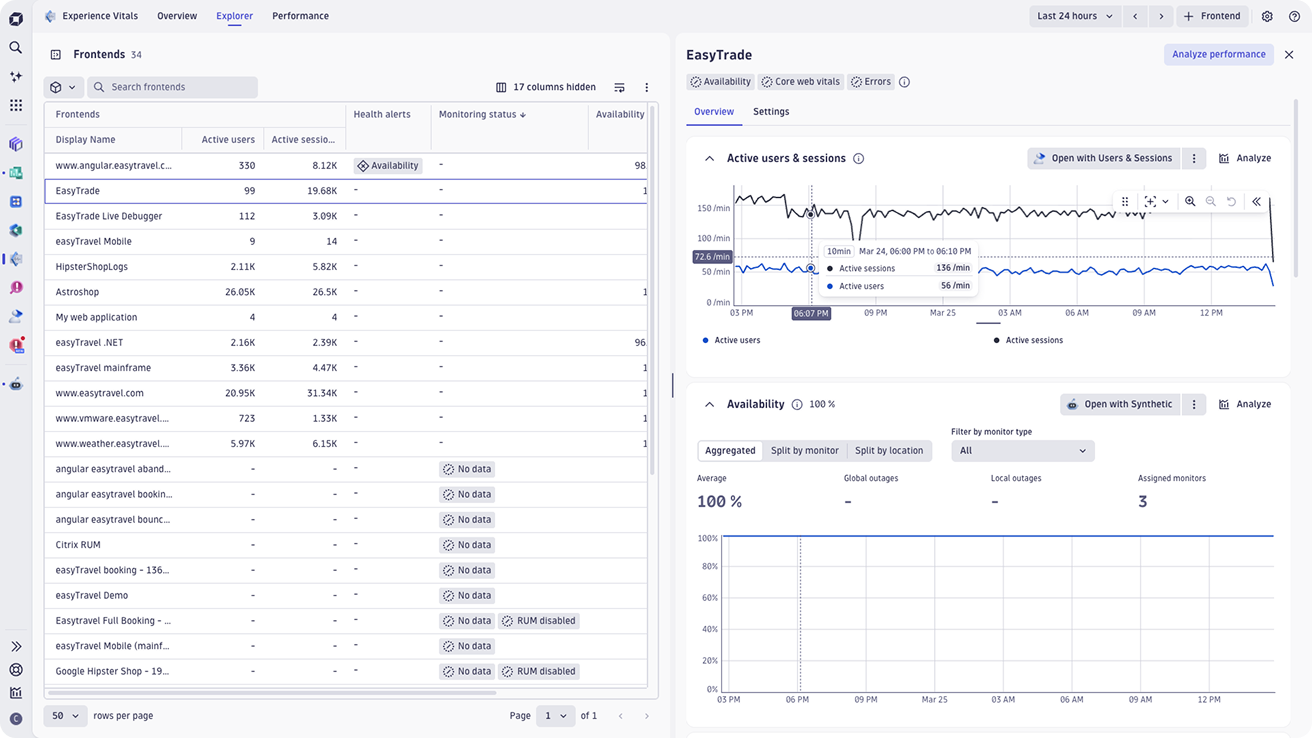Image resolution: width=1312 pixels, height=738 pixels.
Task: Open the Filter by monitor type dropdown
Action: 1022,451
